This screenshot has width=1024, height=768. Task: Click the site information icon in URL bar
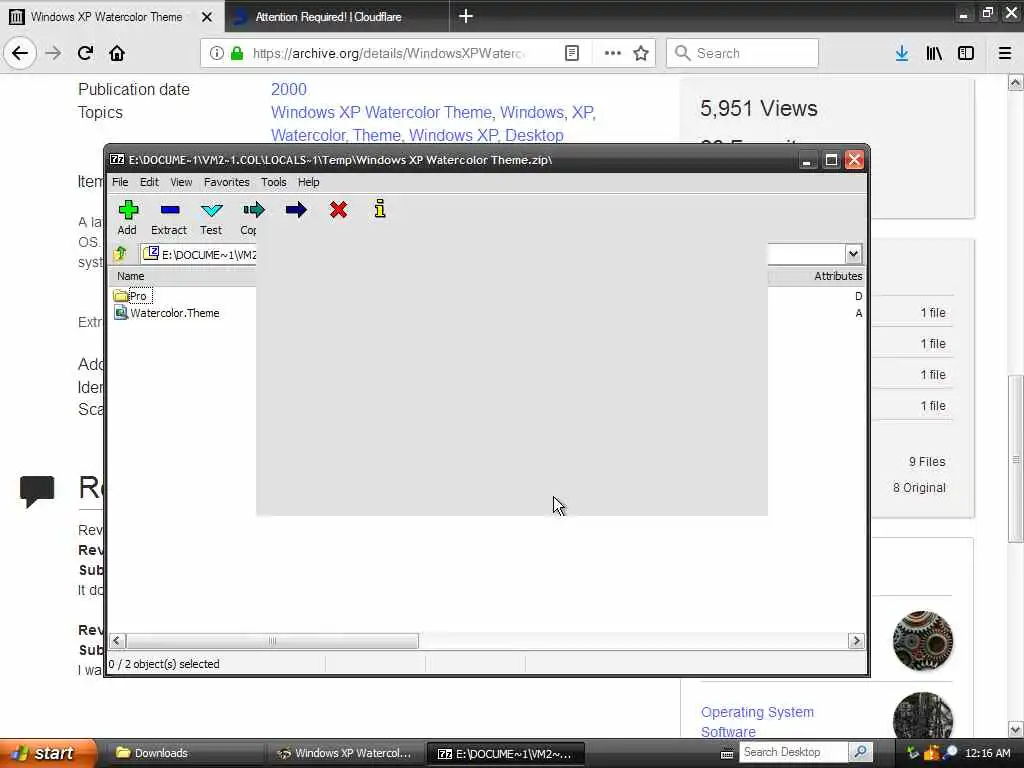tap(216, 53)
